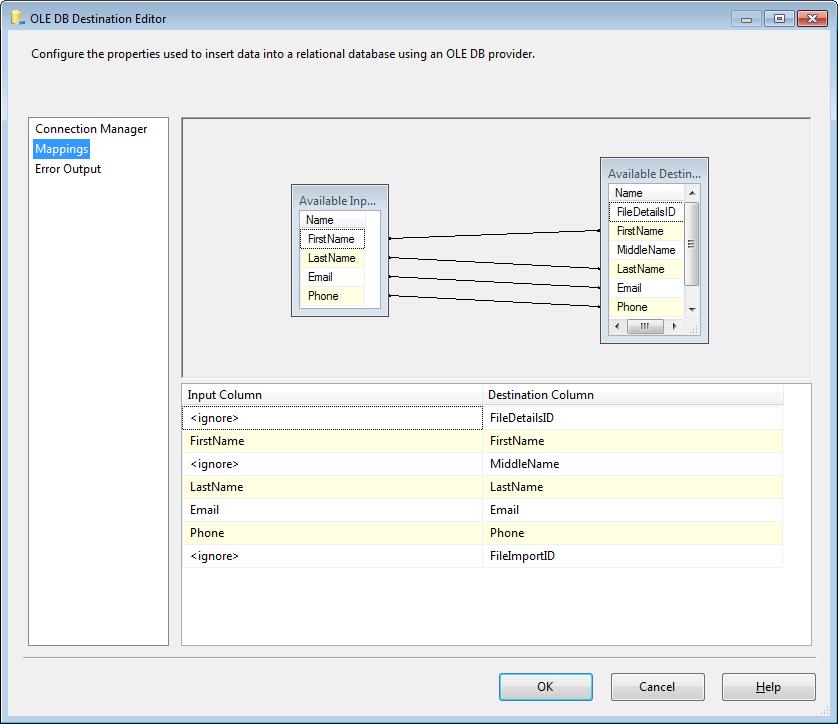Select FileDetailsID in the Available Destinations box

click(646, 212)
